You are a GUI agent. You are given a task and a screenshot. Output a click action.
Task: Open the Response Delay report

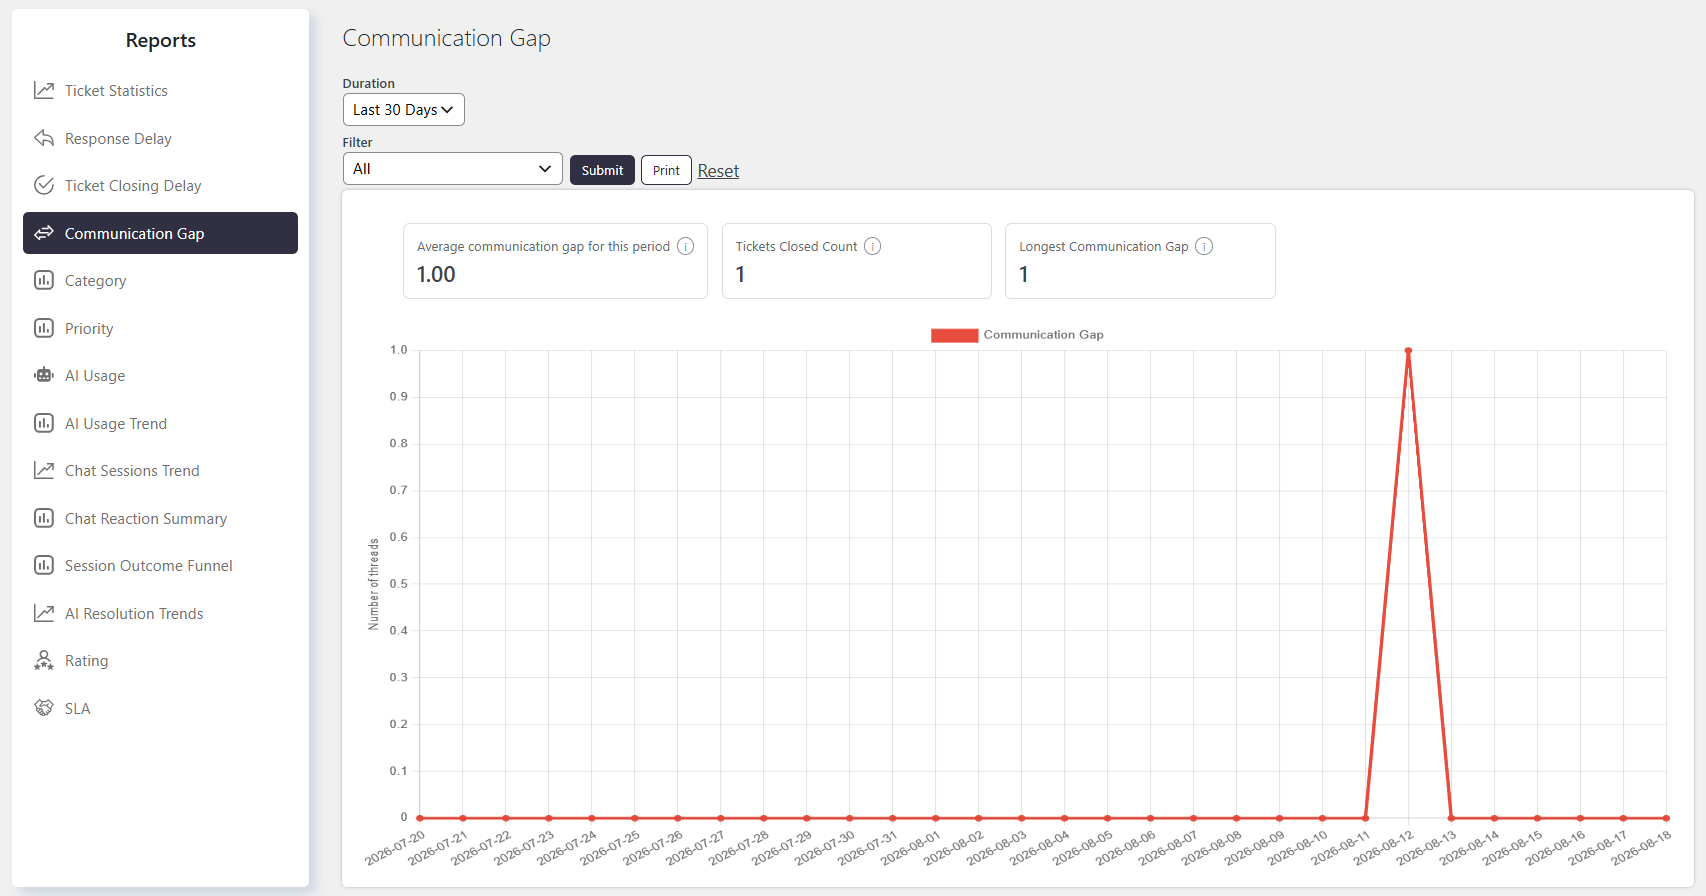pyautogui.click(x=160, y=138)
